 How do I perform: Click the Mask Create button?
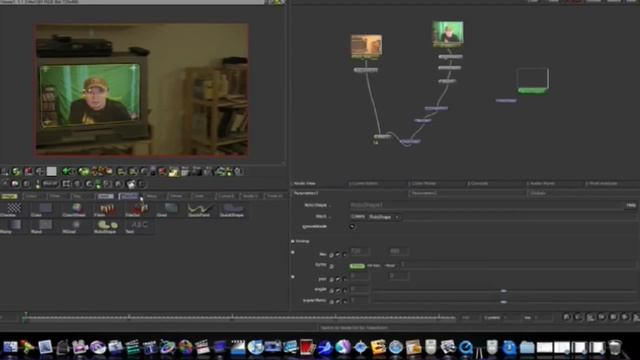[x=358, y=217]
